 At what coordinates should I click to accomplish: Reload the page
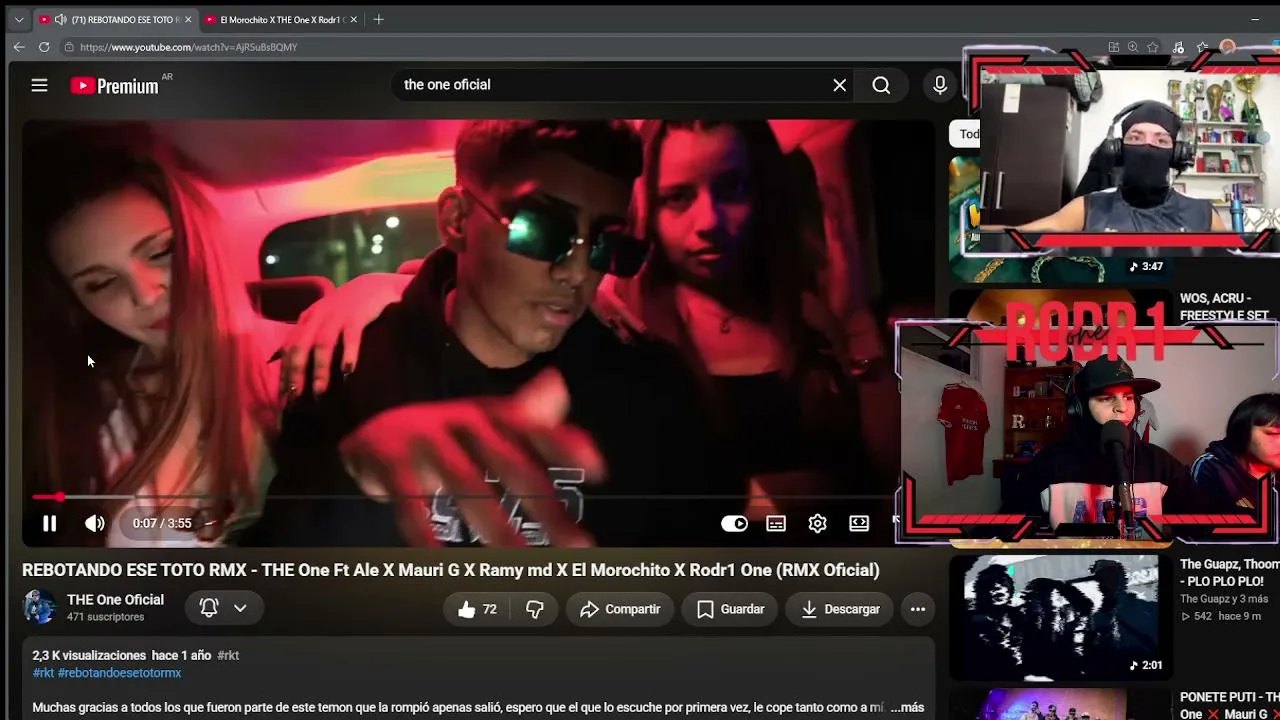(x=44, y=47)
